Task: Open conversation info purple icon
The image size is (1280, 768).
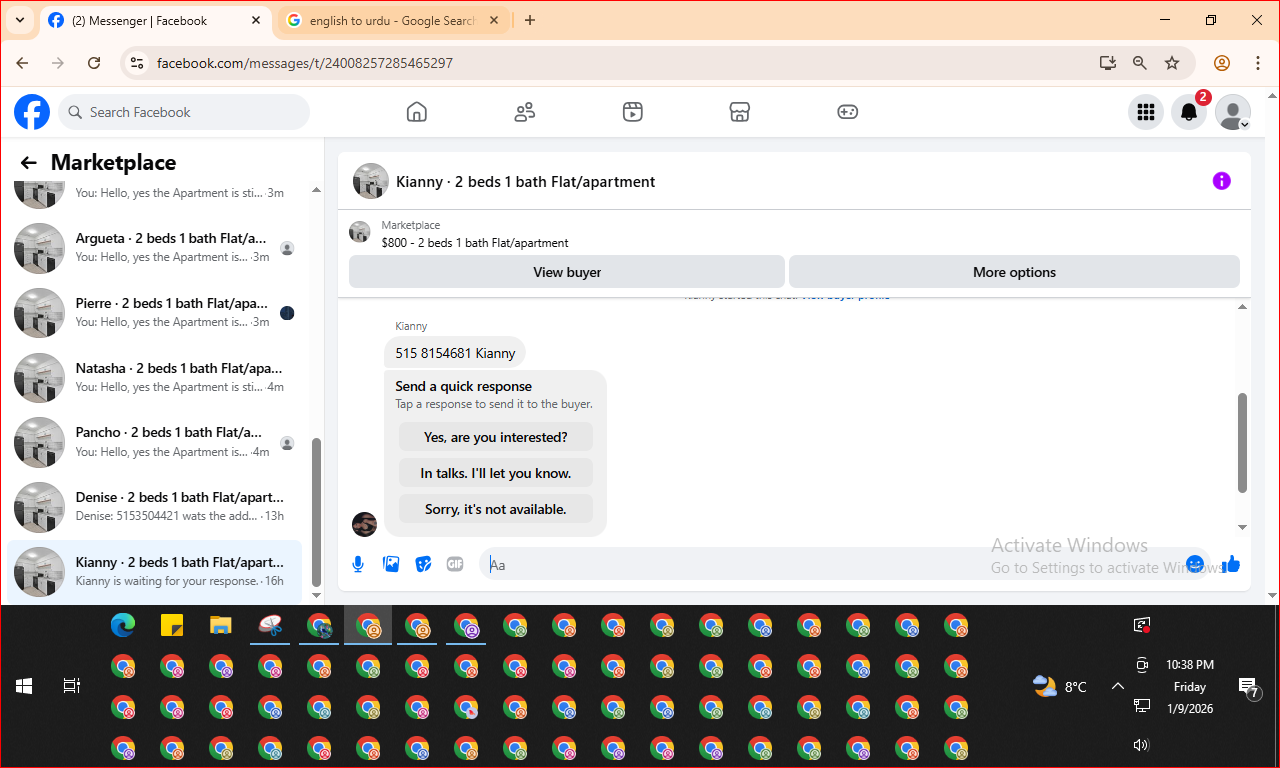Action: click(1221, 181)
